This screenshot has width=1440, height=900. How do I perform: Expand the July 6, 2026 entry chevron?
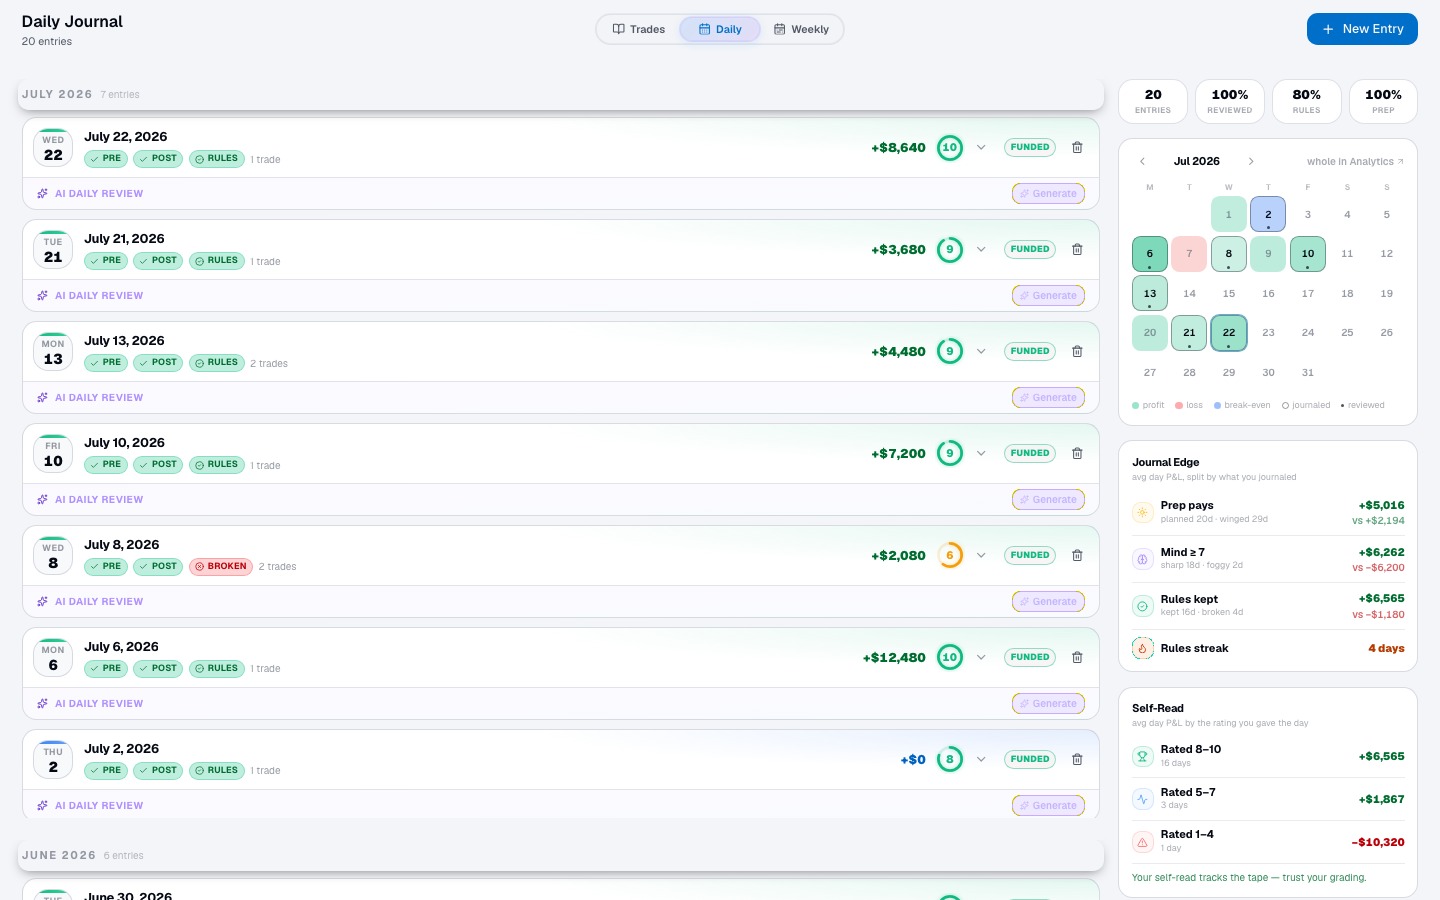pyautogui.click(x=981, y=657)
